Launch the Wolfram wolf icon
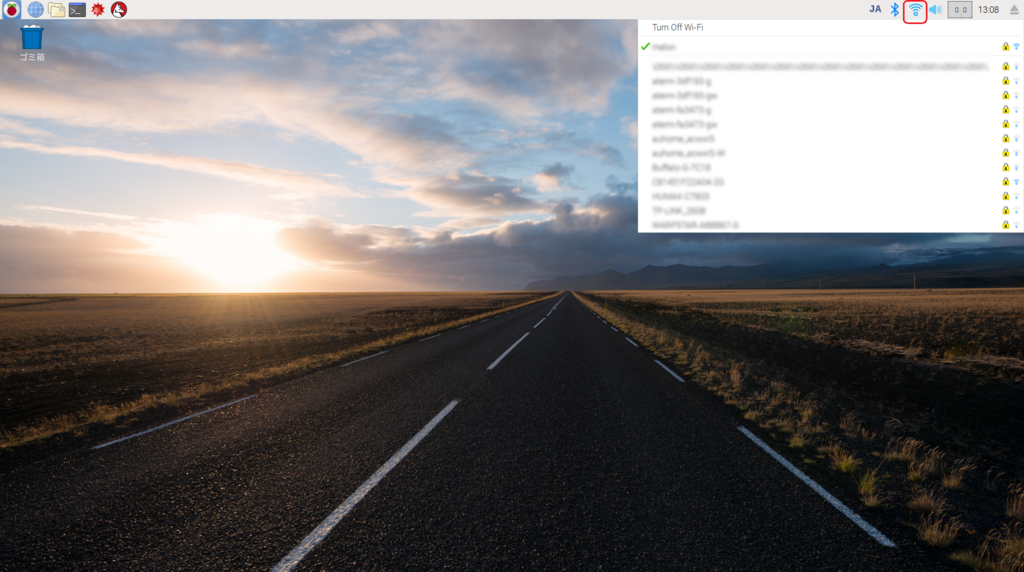 coord(119,9)
